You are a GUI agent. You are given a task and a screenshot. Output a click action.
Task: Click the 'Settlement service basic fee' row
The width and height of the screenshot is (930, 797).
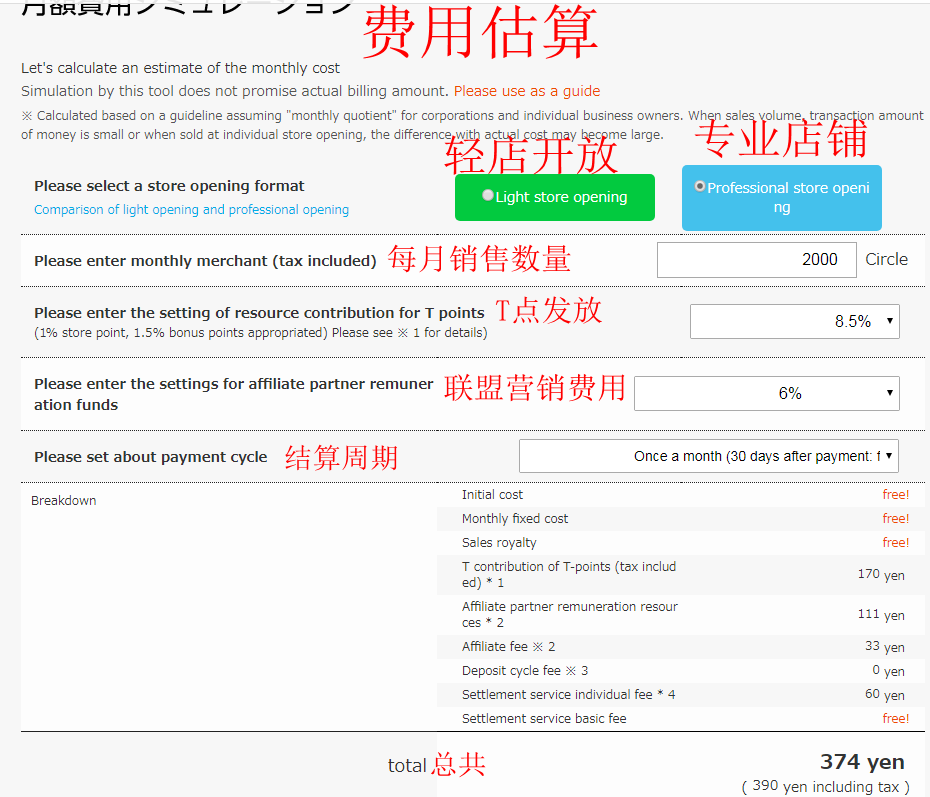click(680, 719)
